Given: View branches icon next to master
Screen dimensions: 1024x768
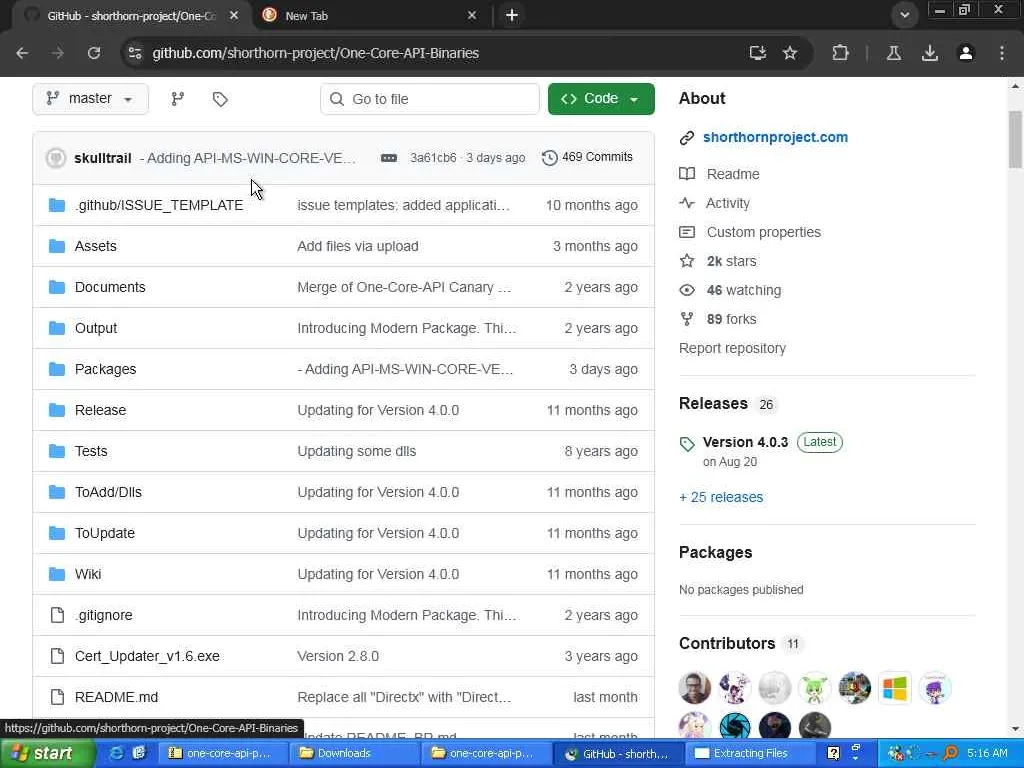Looking at the screenshot, I should [x=178, y=99].
